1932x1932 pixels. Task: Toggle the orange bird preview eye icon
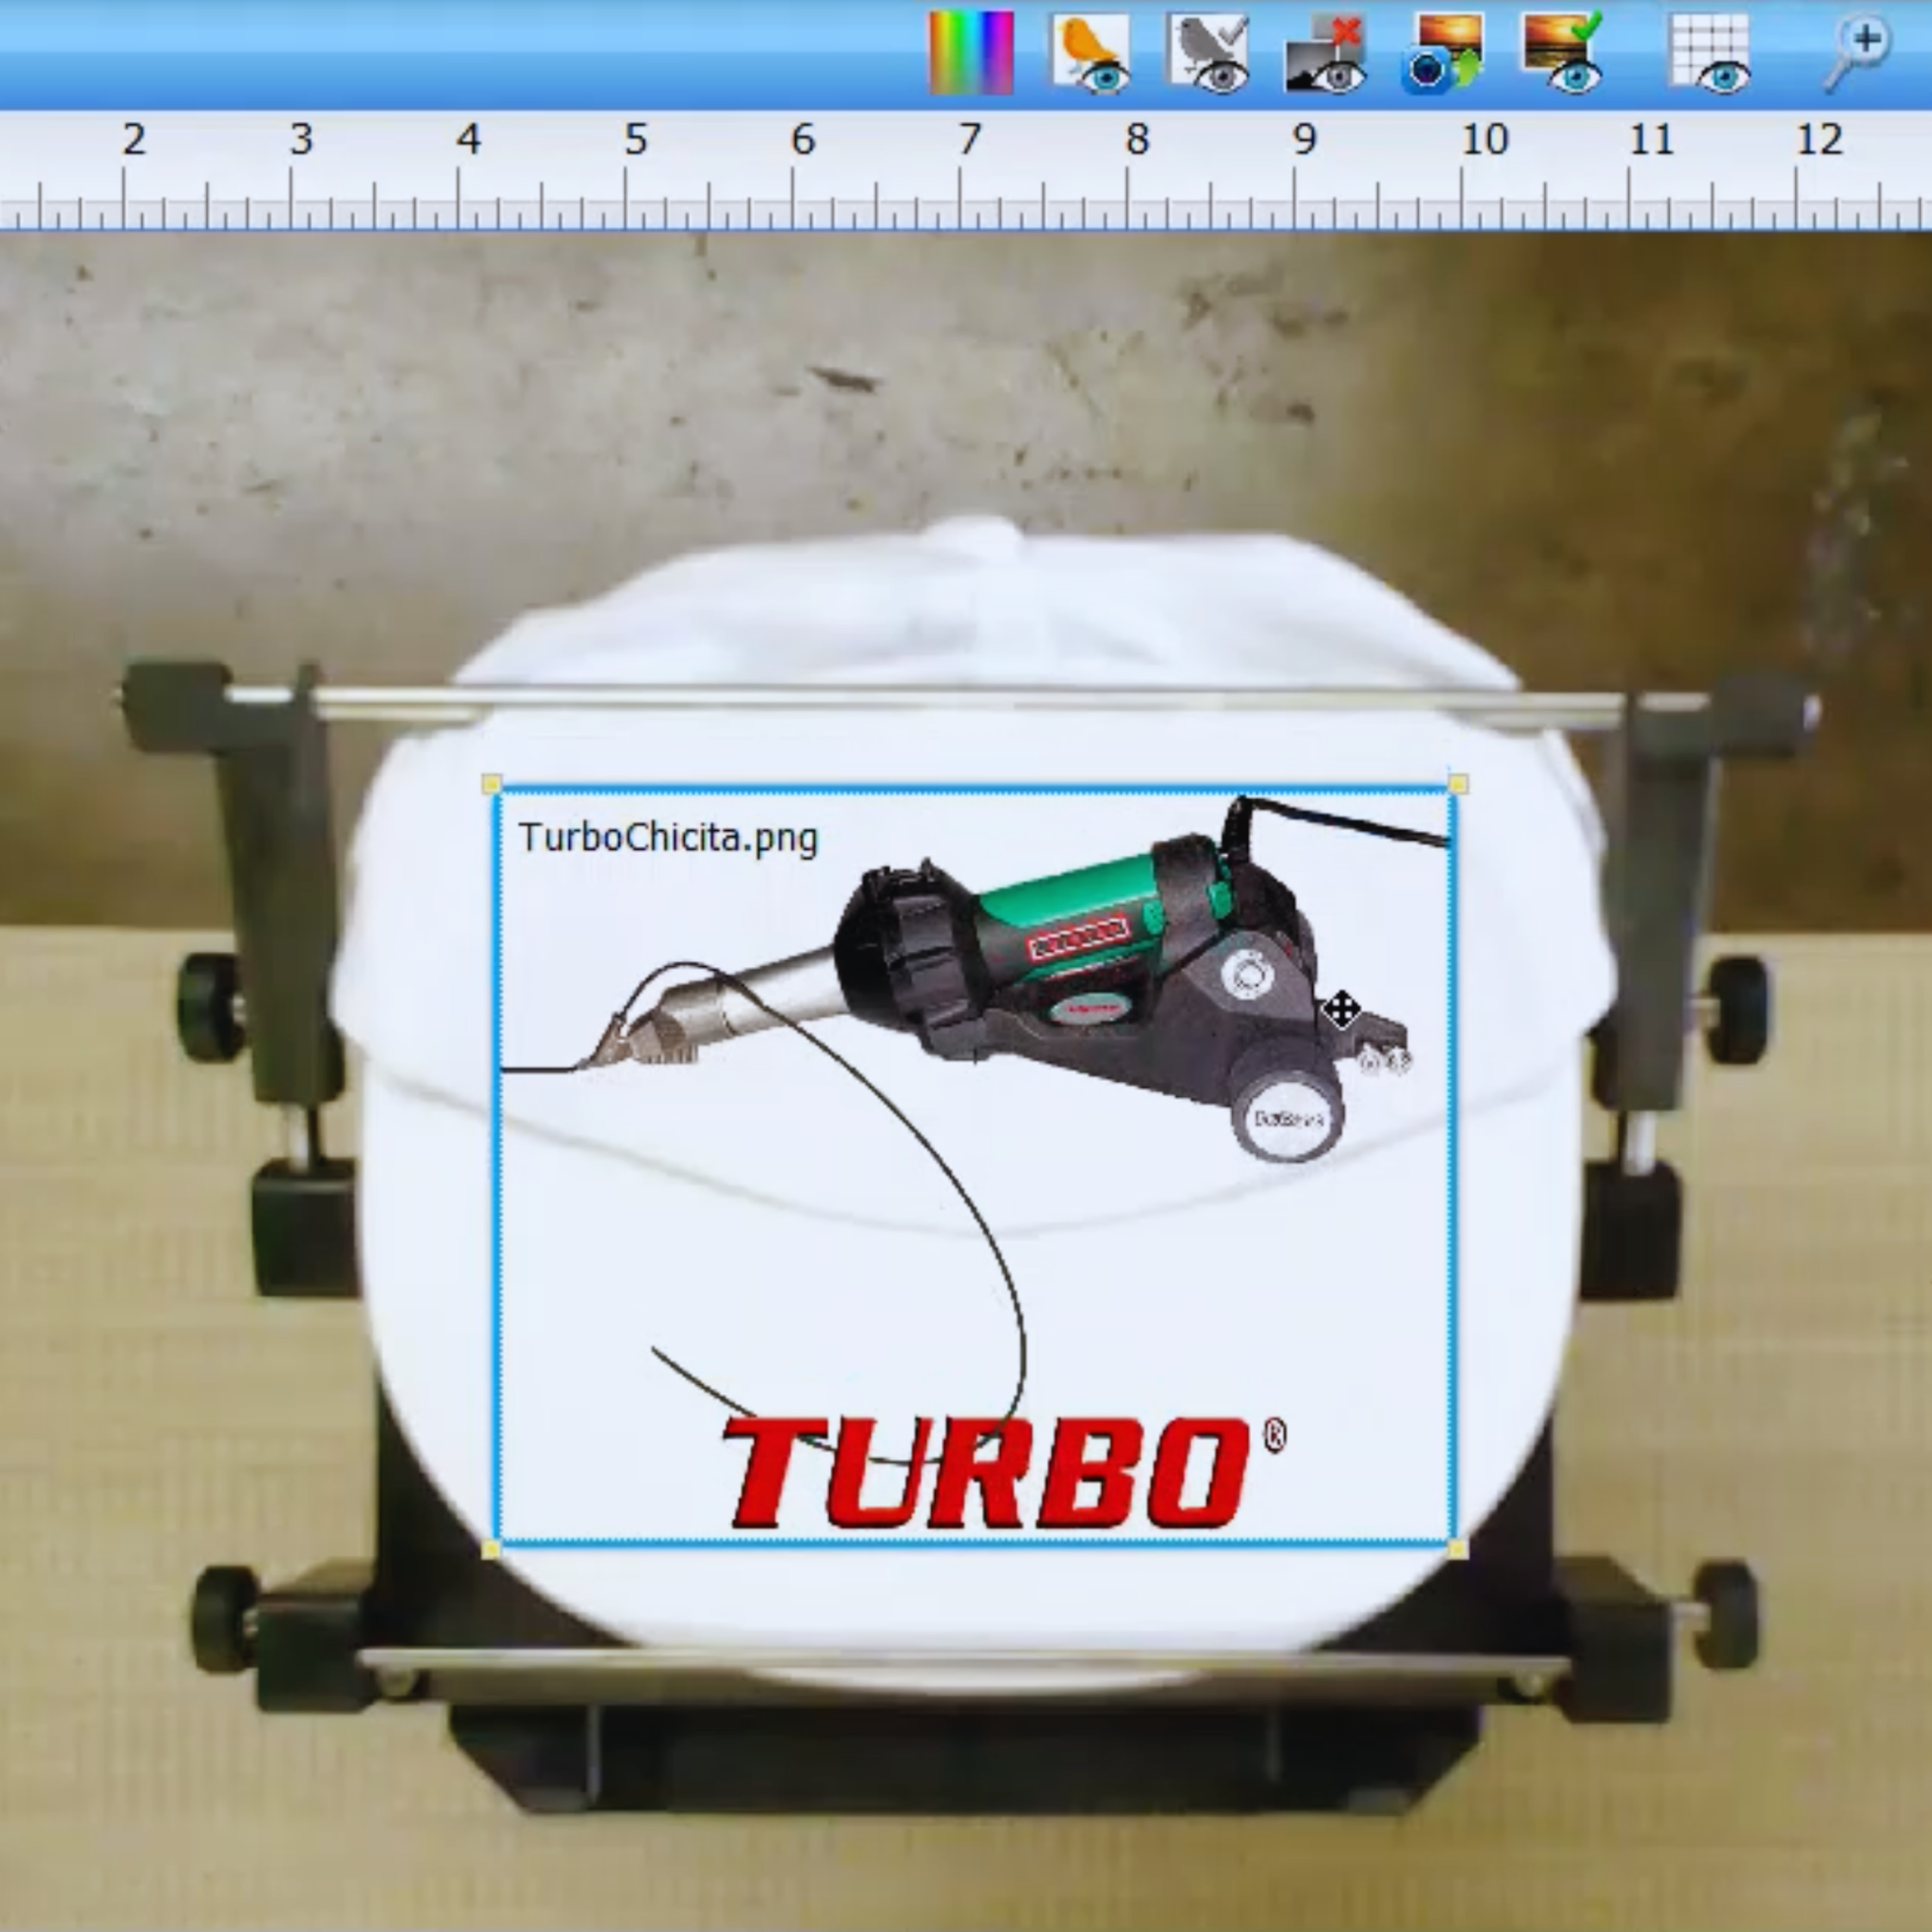(x=1090, y=54)
